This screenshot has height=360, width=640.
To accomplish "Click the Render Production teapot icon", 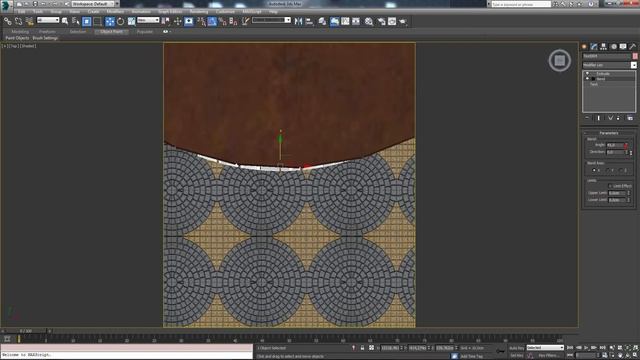I will [403, 21].
